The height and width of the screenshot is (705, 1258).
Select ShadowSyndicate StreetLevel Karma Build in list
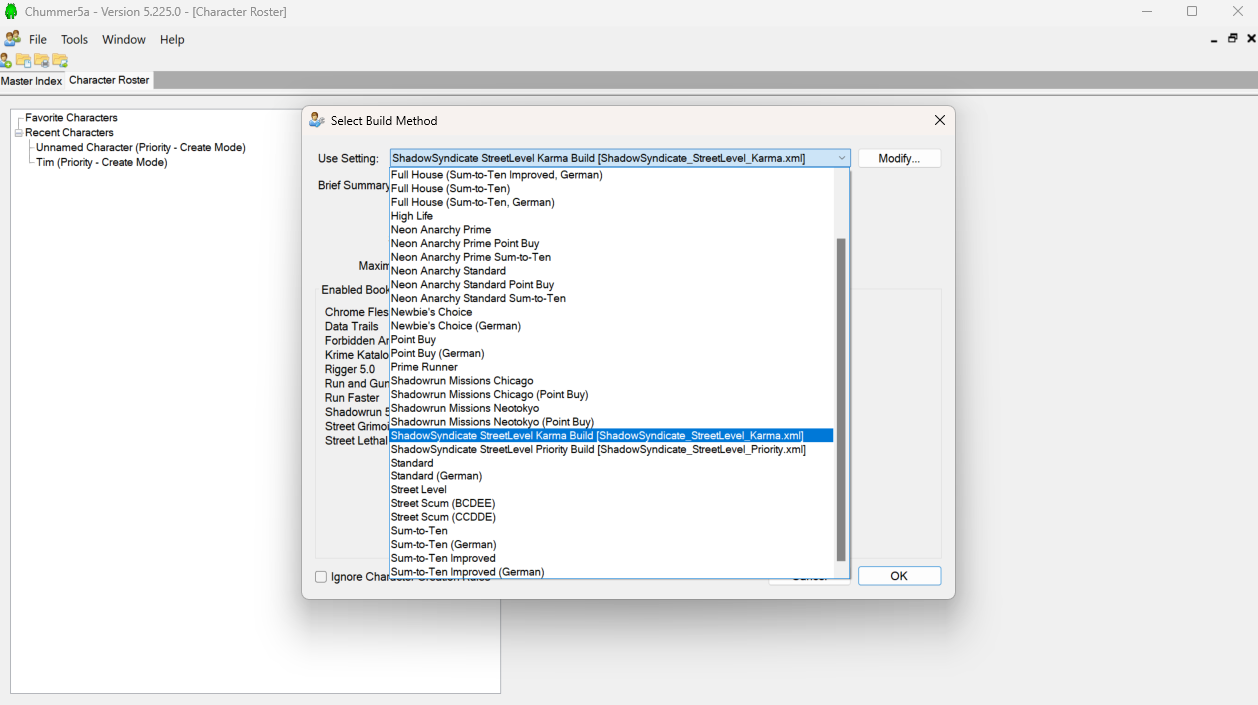point(611,436)
